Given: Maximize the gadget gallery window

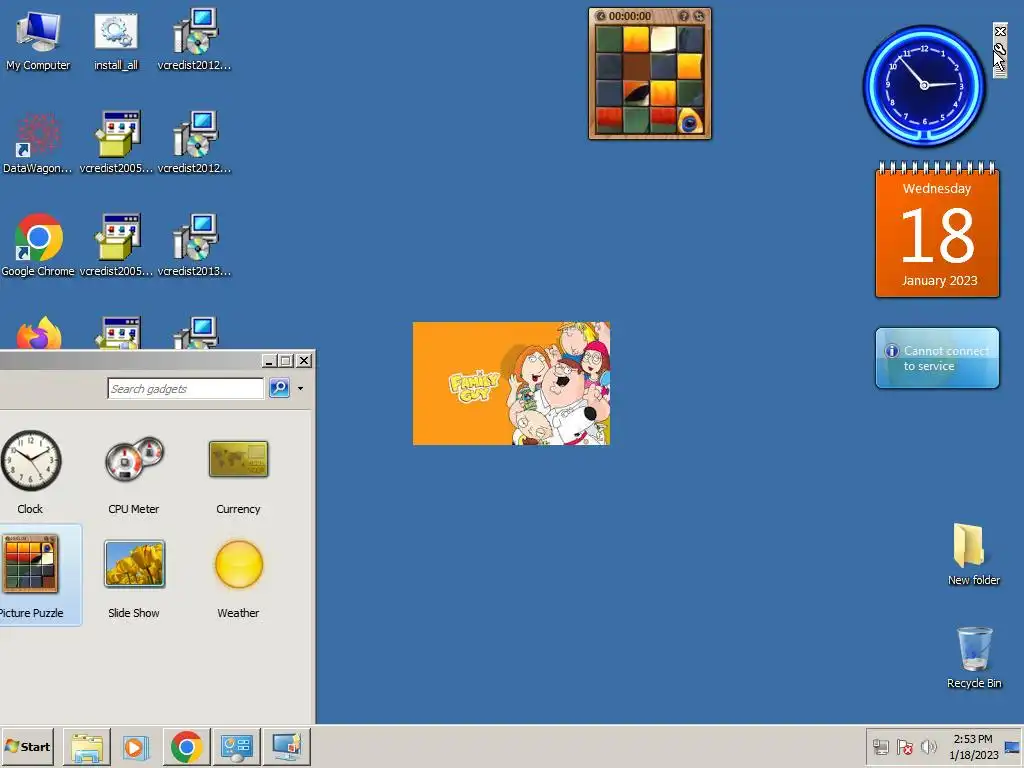Looking at the screenshot, I should pos(286,360).
